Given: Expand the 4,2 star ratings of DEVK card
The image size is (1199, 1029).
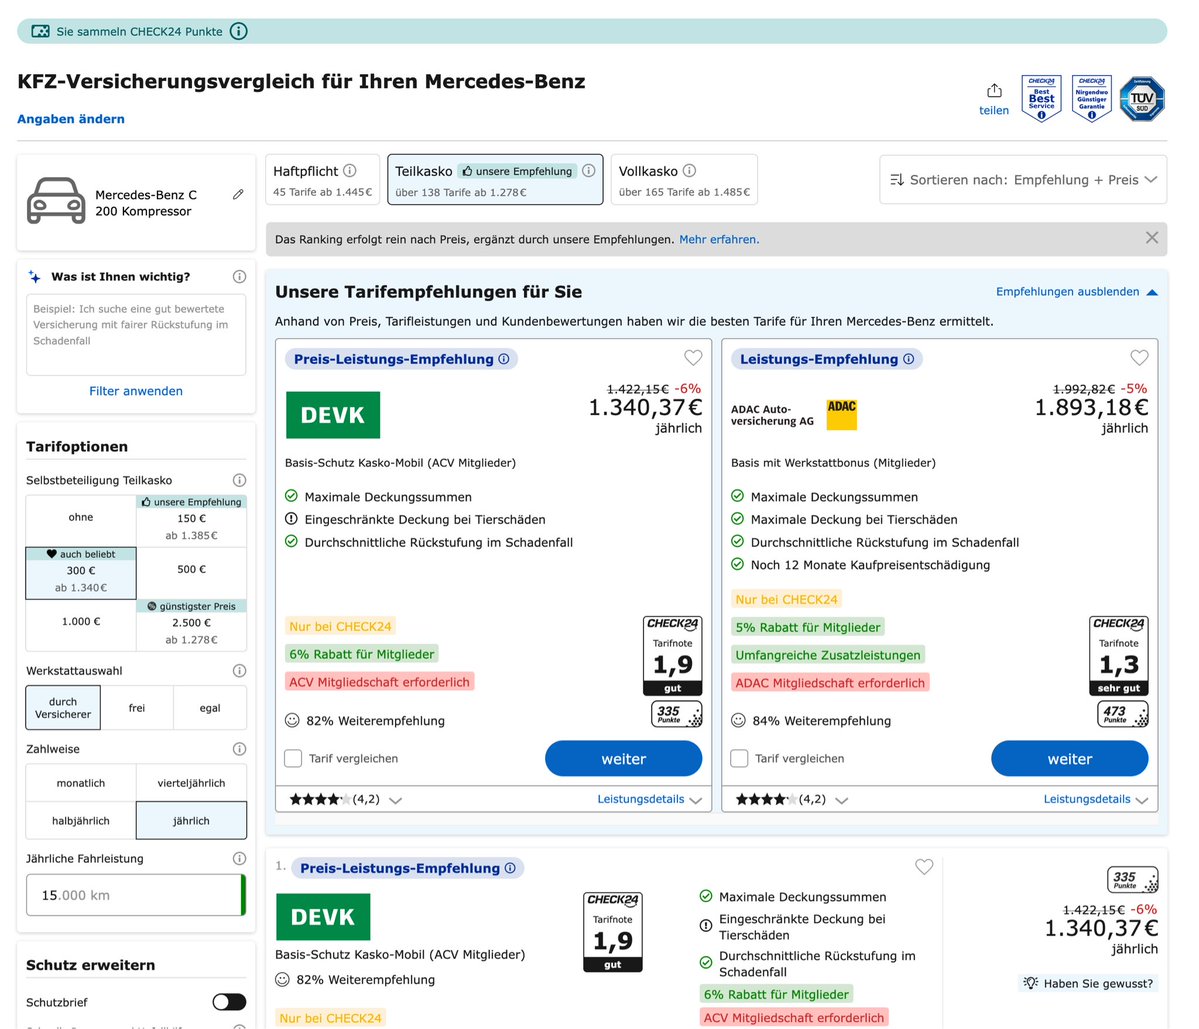Looking at the screenshot, I should coord(346,799).
